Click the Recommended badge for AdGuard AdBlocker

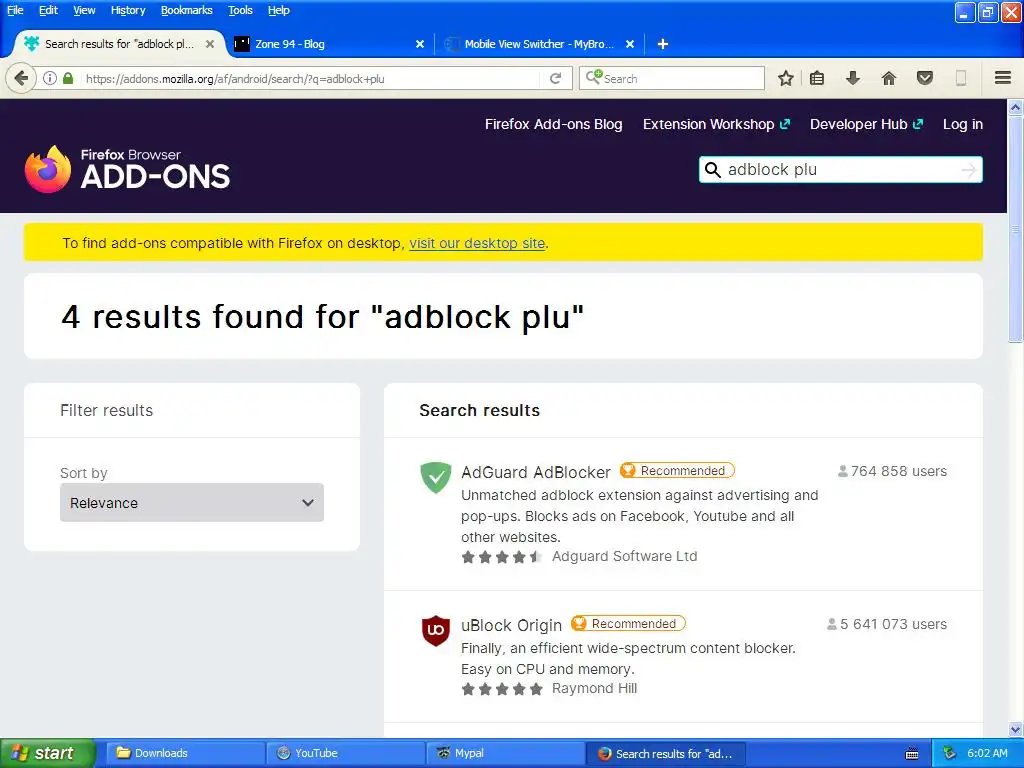click(x=677, y=470)
